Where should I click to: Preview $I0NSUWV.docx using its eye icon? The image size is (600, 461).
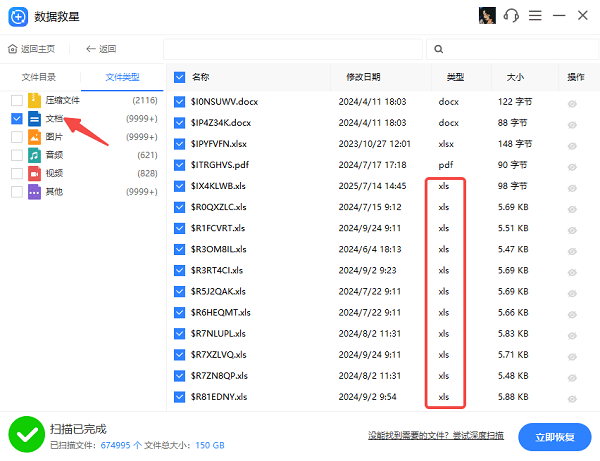(574, 102)
